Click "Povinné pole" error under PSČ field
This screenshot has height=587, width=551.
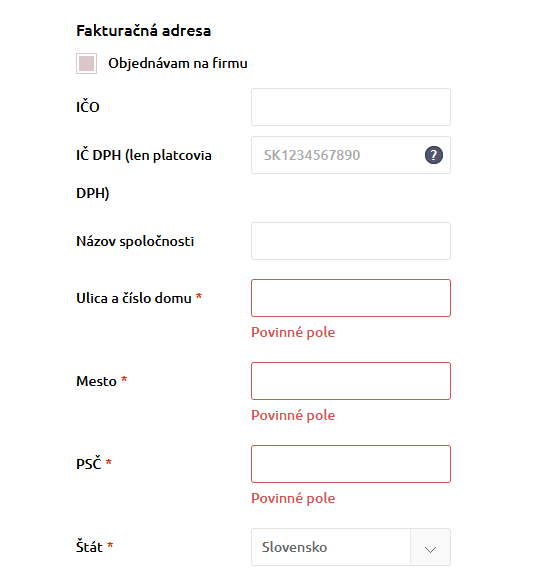coord(293,498)
